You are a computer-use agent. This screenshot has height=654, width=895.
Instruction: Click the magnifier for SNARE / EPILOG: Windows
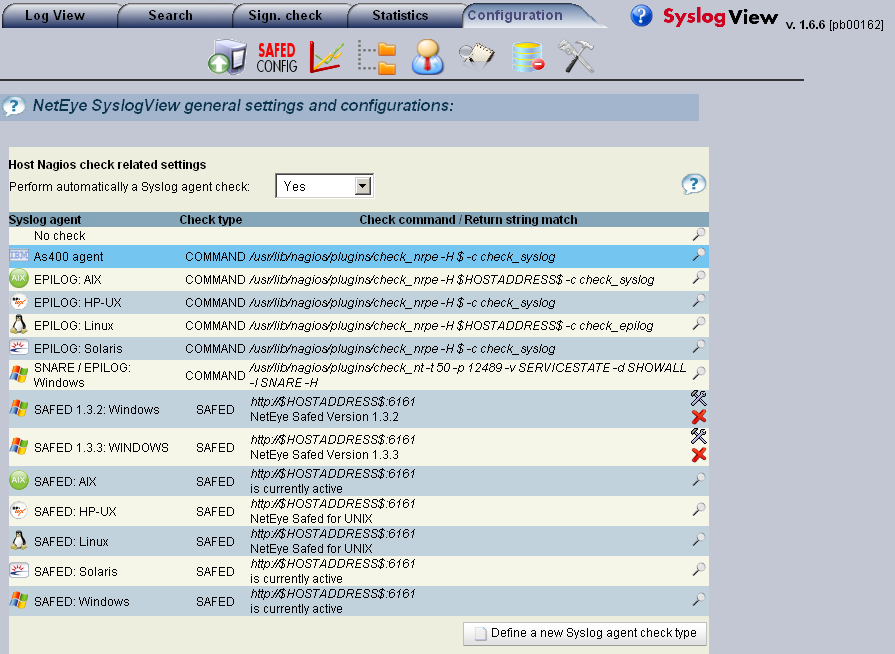[x=699, y=373]
